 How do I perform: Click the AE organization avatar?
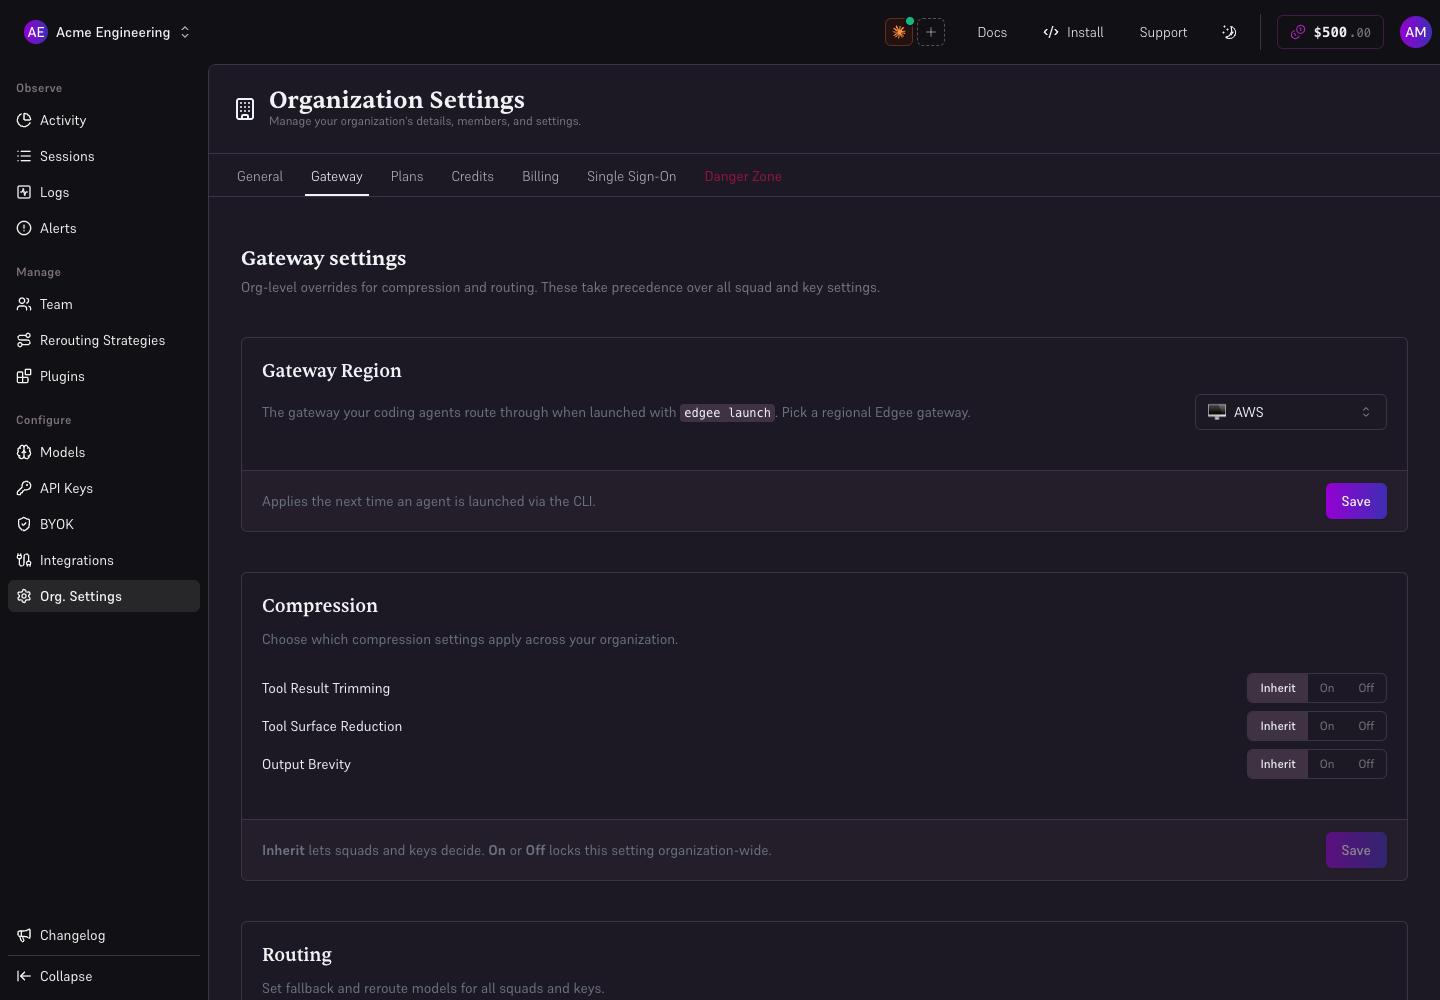coord(36,32)
